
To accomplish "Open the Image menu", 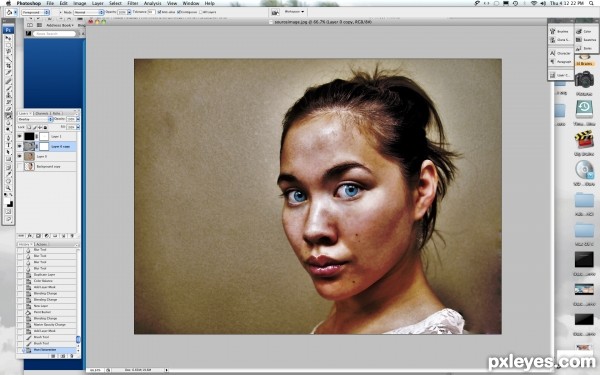I will coord(80,3).
